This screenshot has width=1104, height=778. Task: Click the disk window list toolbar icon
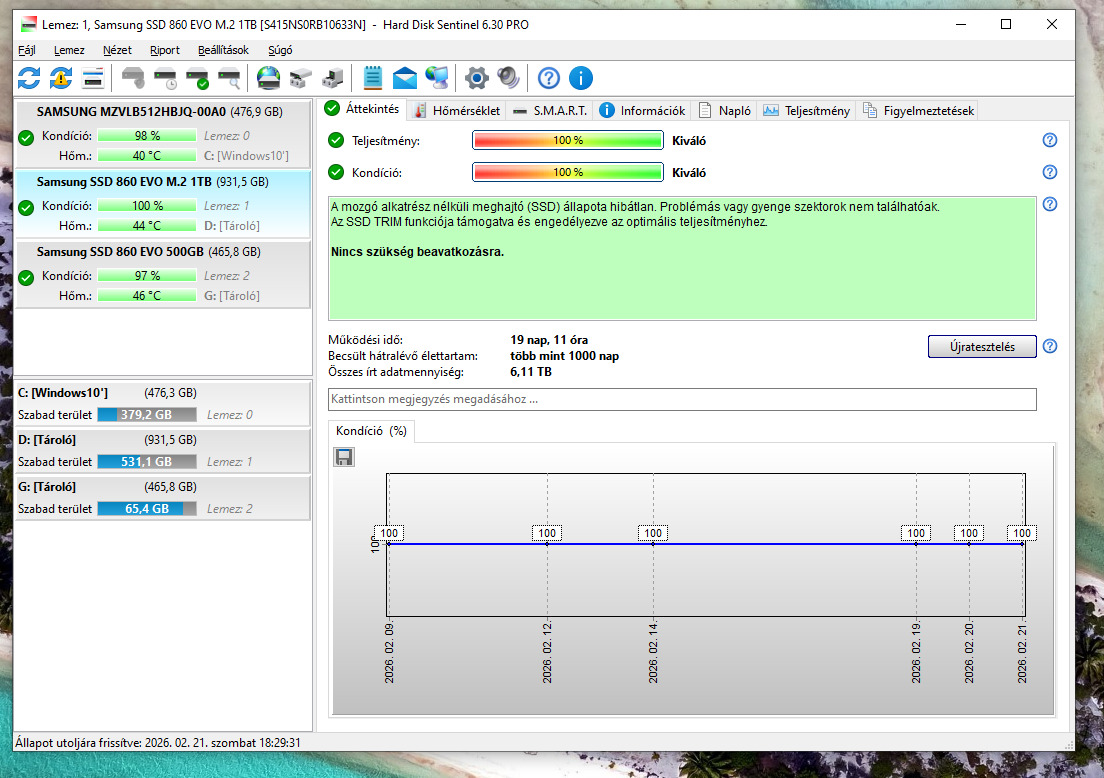[x=93, y=78]
